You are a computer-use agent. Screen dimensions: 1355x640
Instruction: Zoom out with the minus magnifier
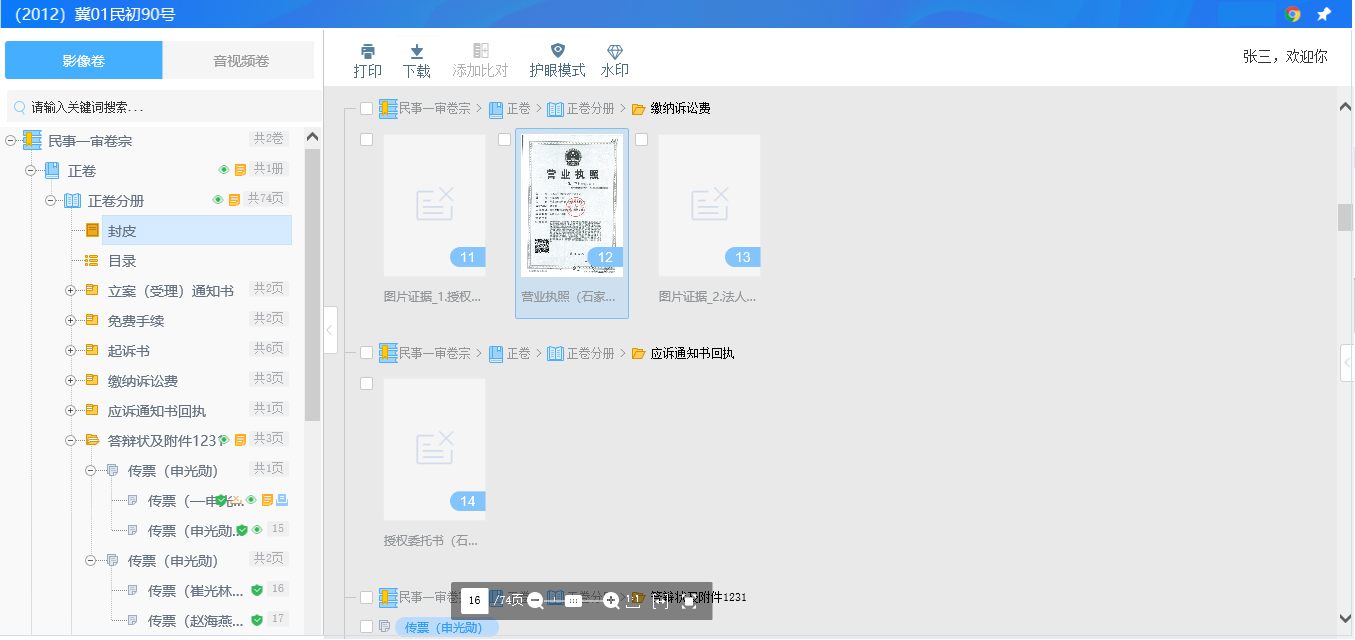point(535,601)
